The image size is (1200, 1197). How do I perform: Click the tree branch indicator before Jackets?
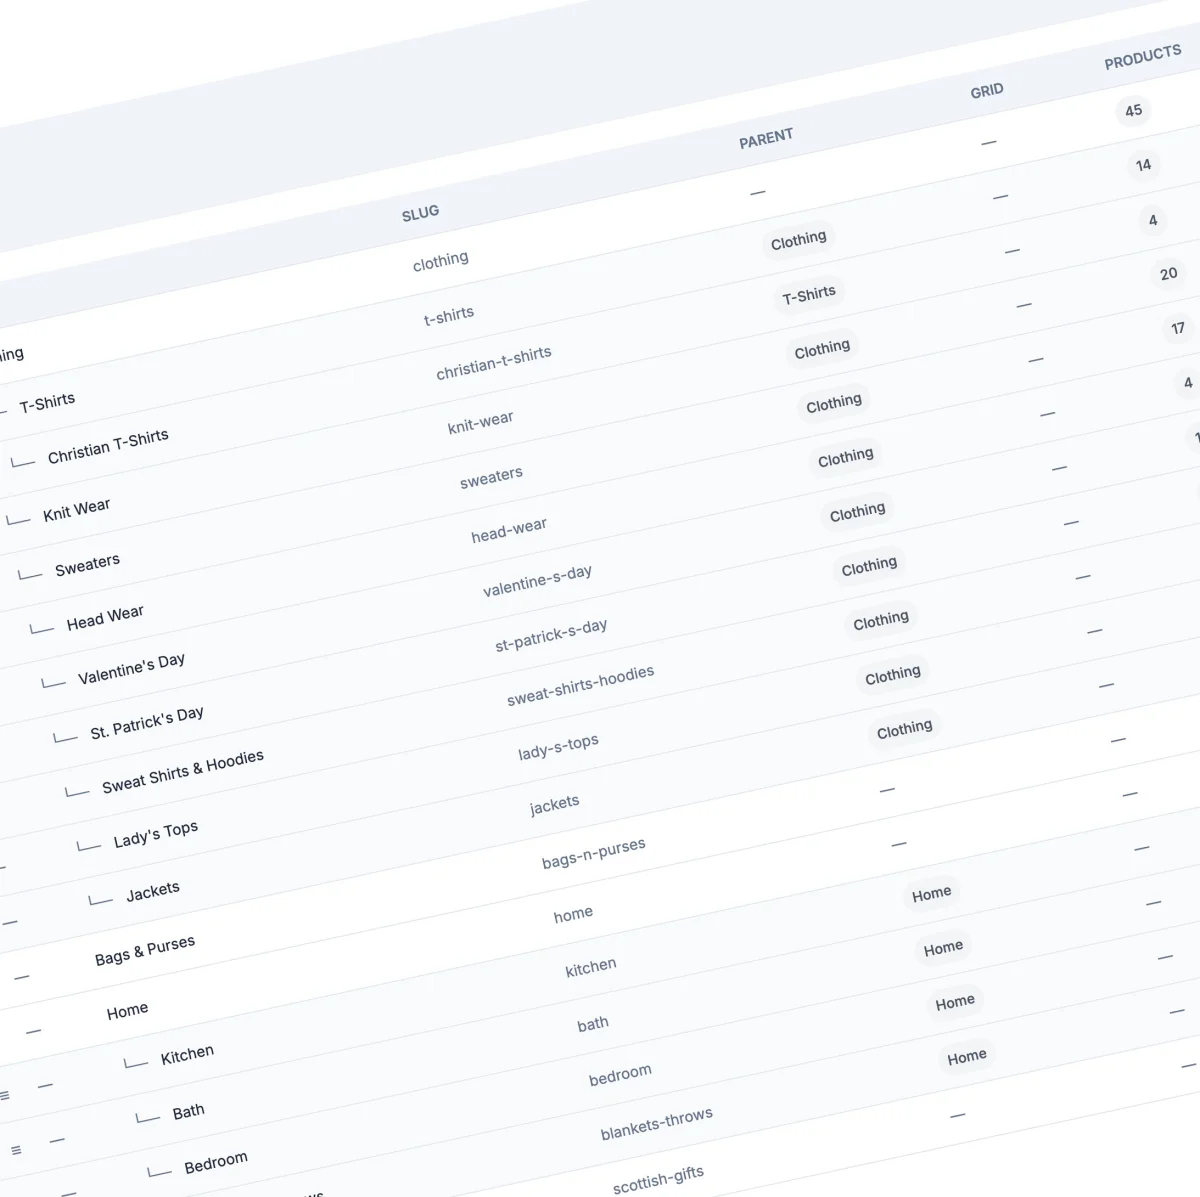[x=101, y=899]
